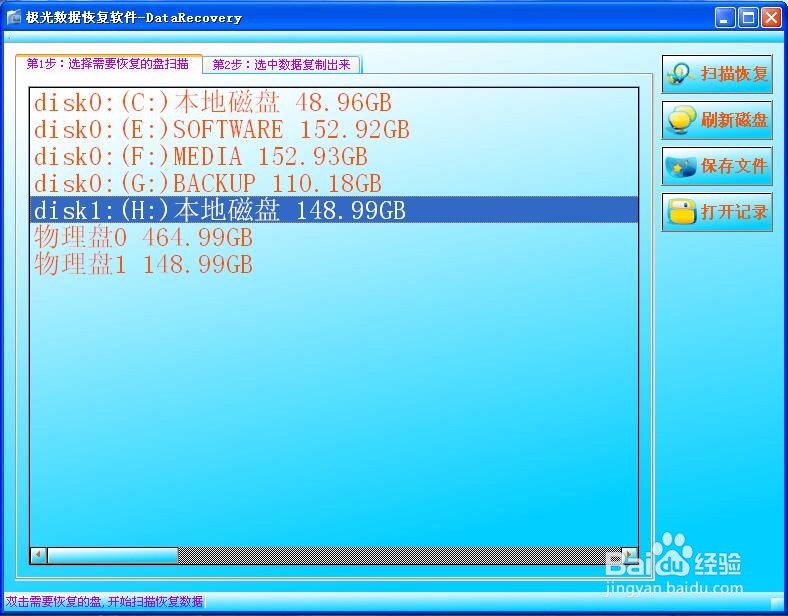Select 物理盘1 148.99GB entry

pyautogui.click(x=334, y=264)
